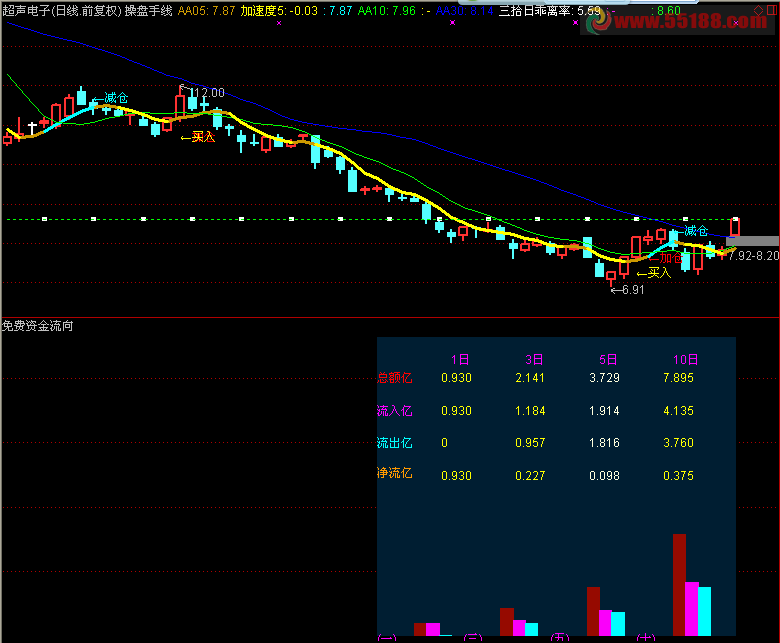Click the red split-window square icon
The width and height of the screenshot is (780, 643).
(772, 10)
